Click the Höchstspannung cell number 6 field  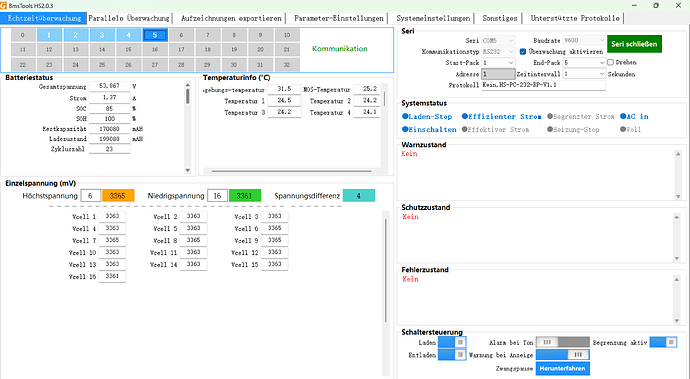point(91,196)
